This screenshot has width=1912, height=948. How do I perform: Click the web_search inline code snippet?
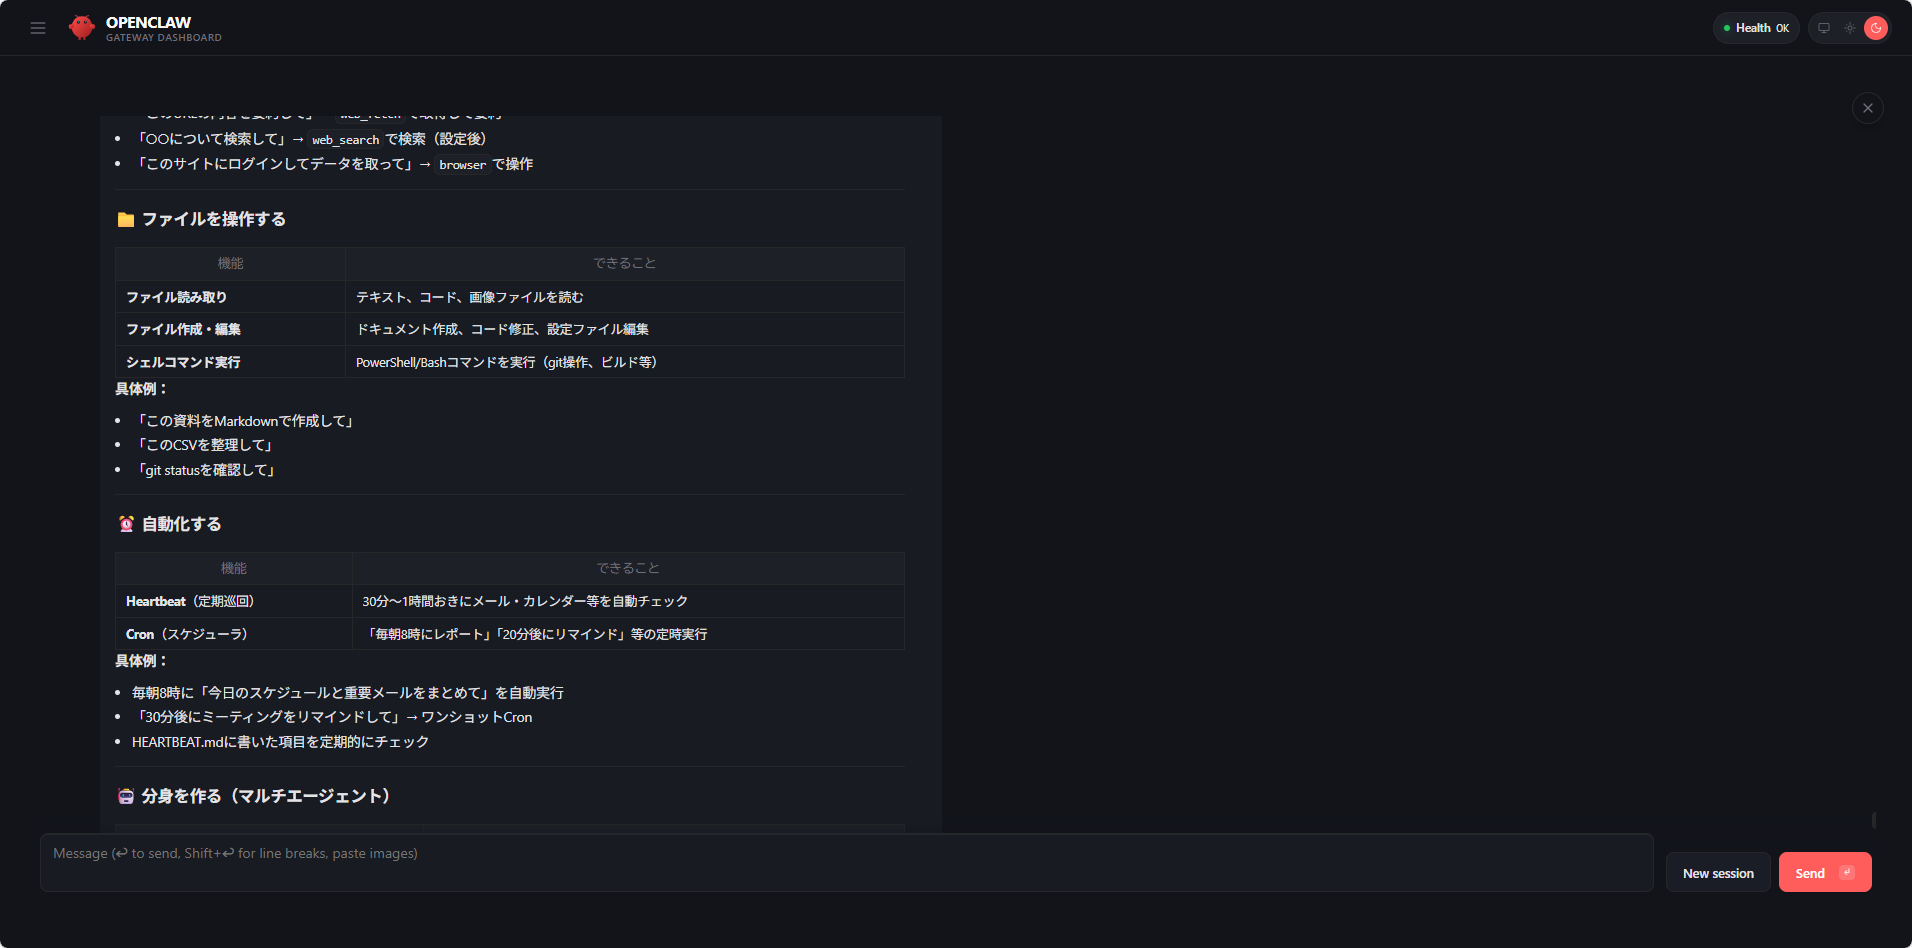[x=345, y=140]
